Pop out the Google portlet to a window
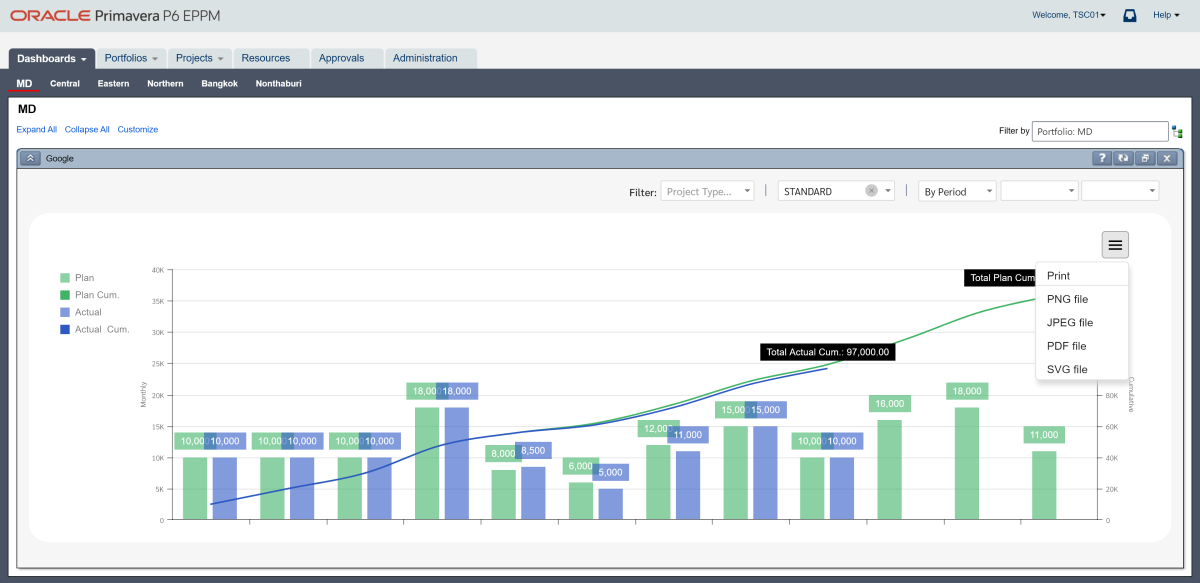 (1144, 158)
